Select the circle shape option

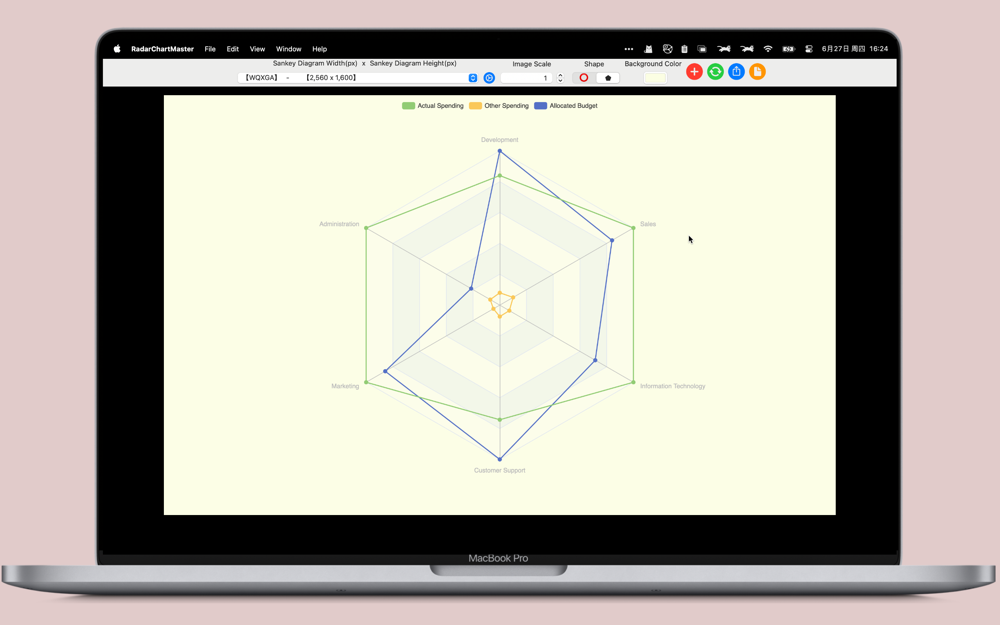[x=584, y=78]
